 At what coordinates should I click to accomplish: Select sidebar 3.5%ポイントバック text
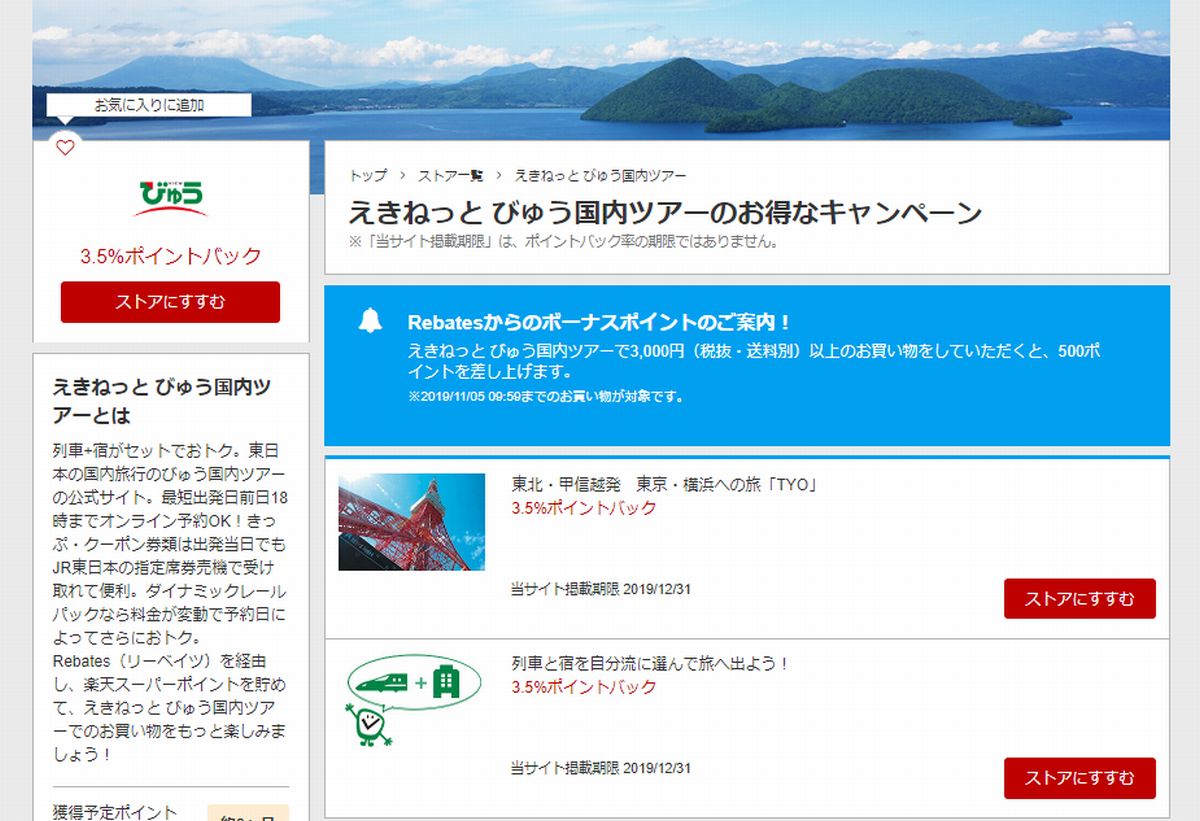(170, 255)
